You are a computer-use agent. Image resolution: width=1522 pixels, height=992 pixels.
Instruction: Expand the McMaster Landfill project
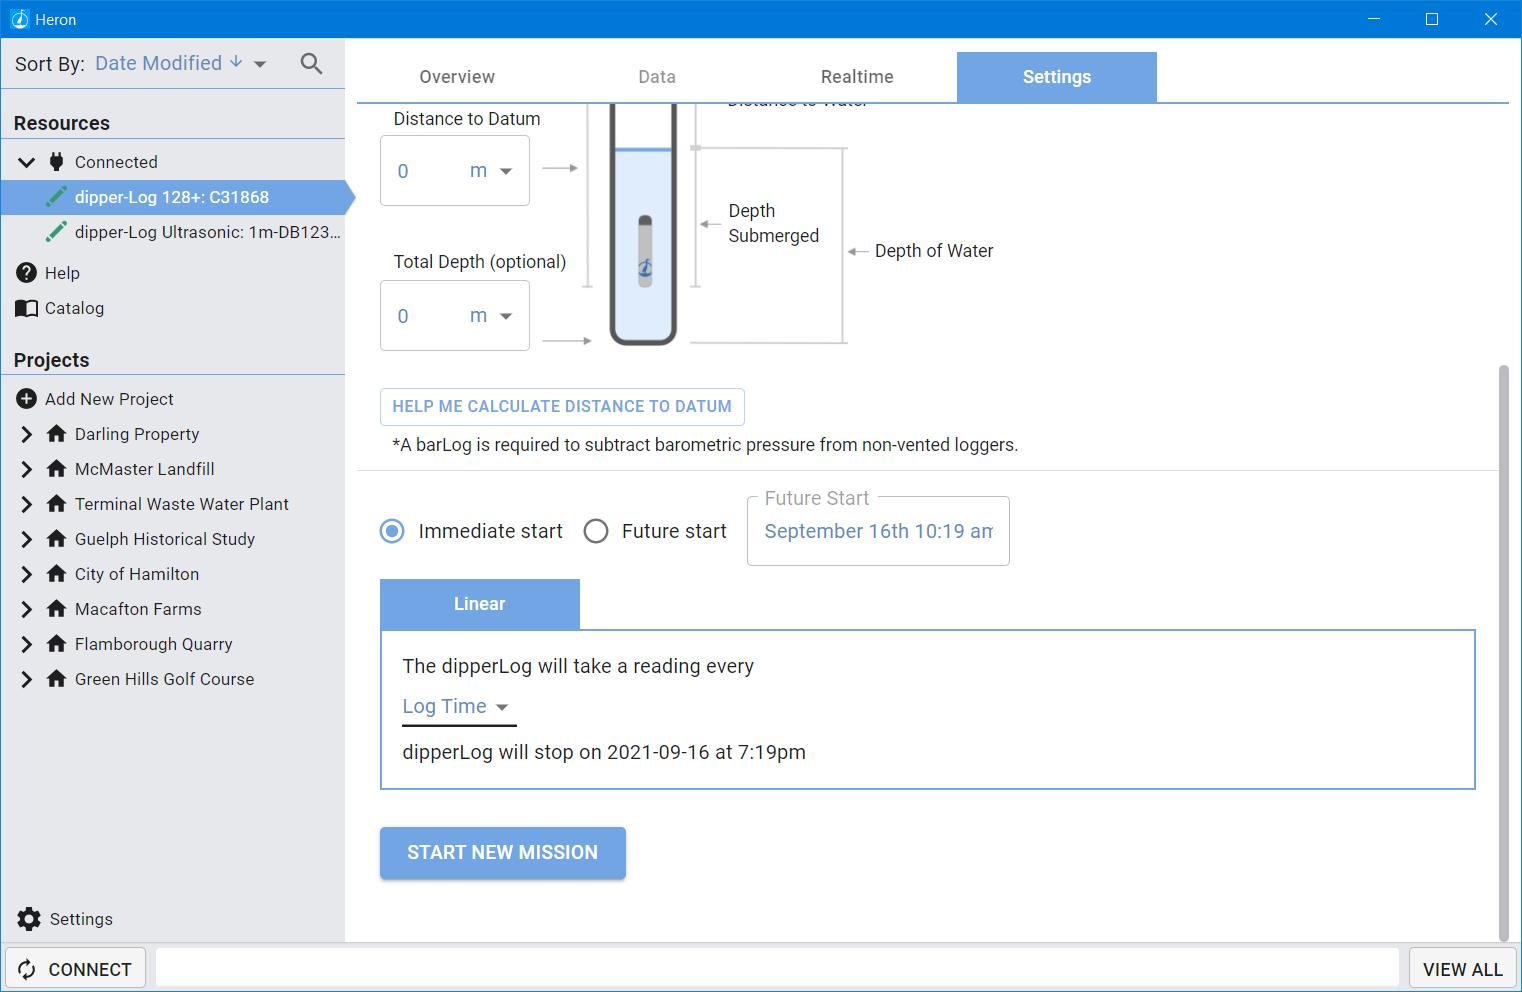click(x=27, y=469)
